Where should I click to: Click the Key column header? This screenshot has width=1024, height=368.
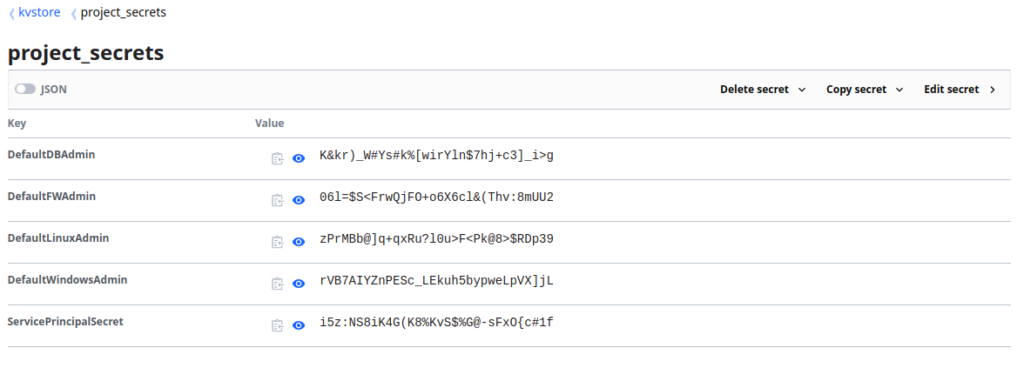pyautogui.click(x=17, y=123)
